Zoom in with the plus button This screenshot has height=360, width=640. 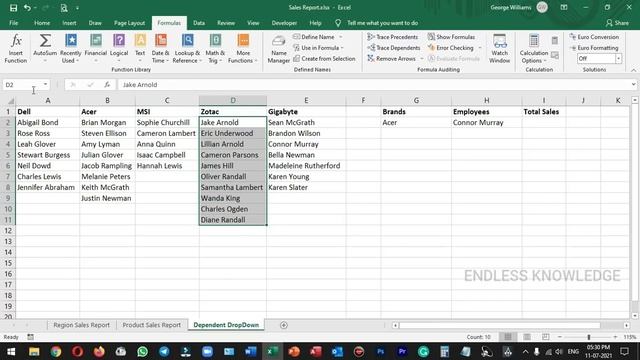615,337
